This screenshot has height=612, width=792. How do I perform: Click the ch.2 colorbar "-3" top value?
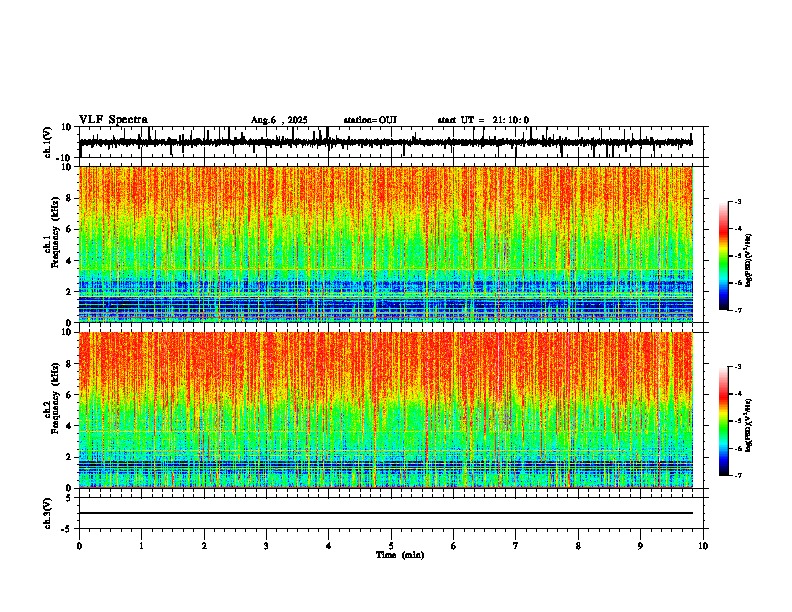pos(738,367)
